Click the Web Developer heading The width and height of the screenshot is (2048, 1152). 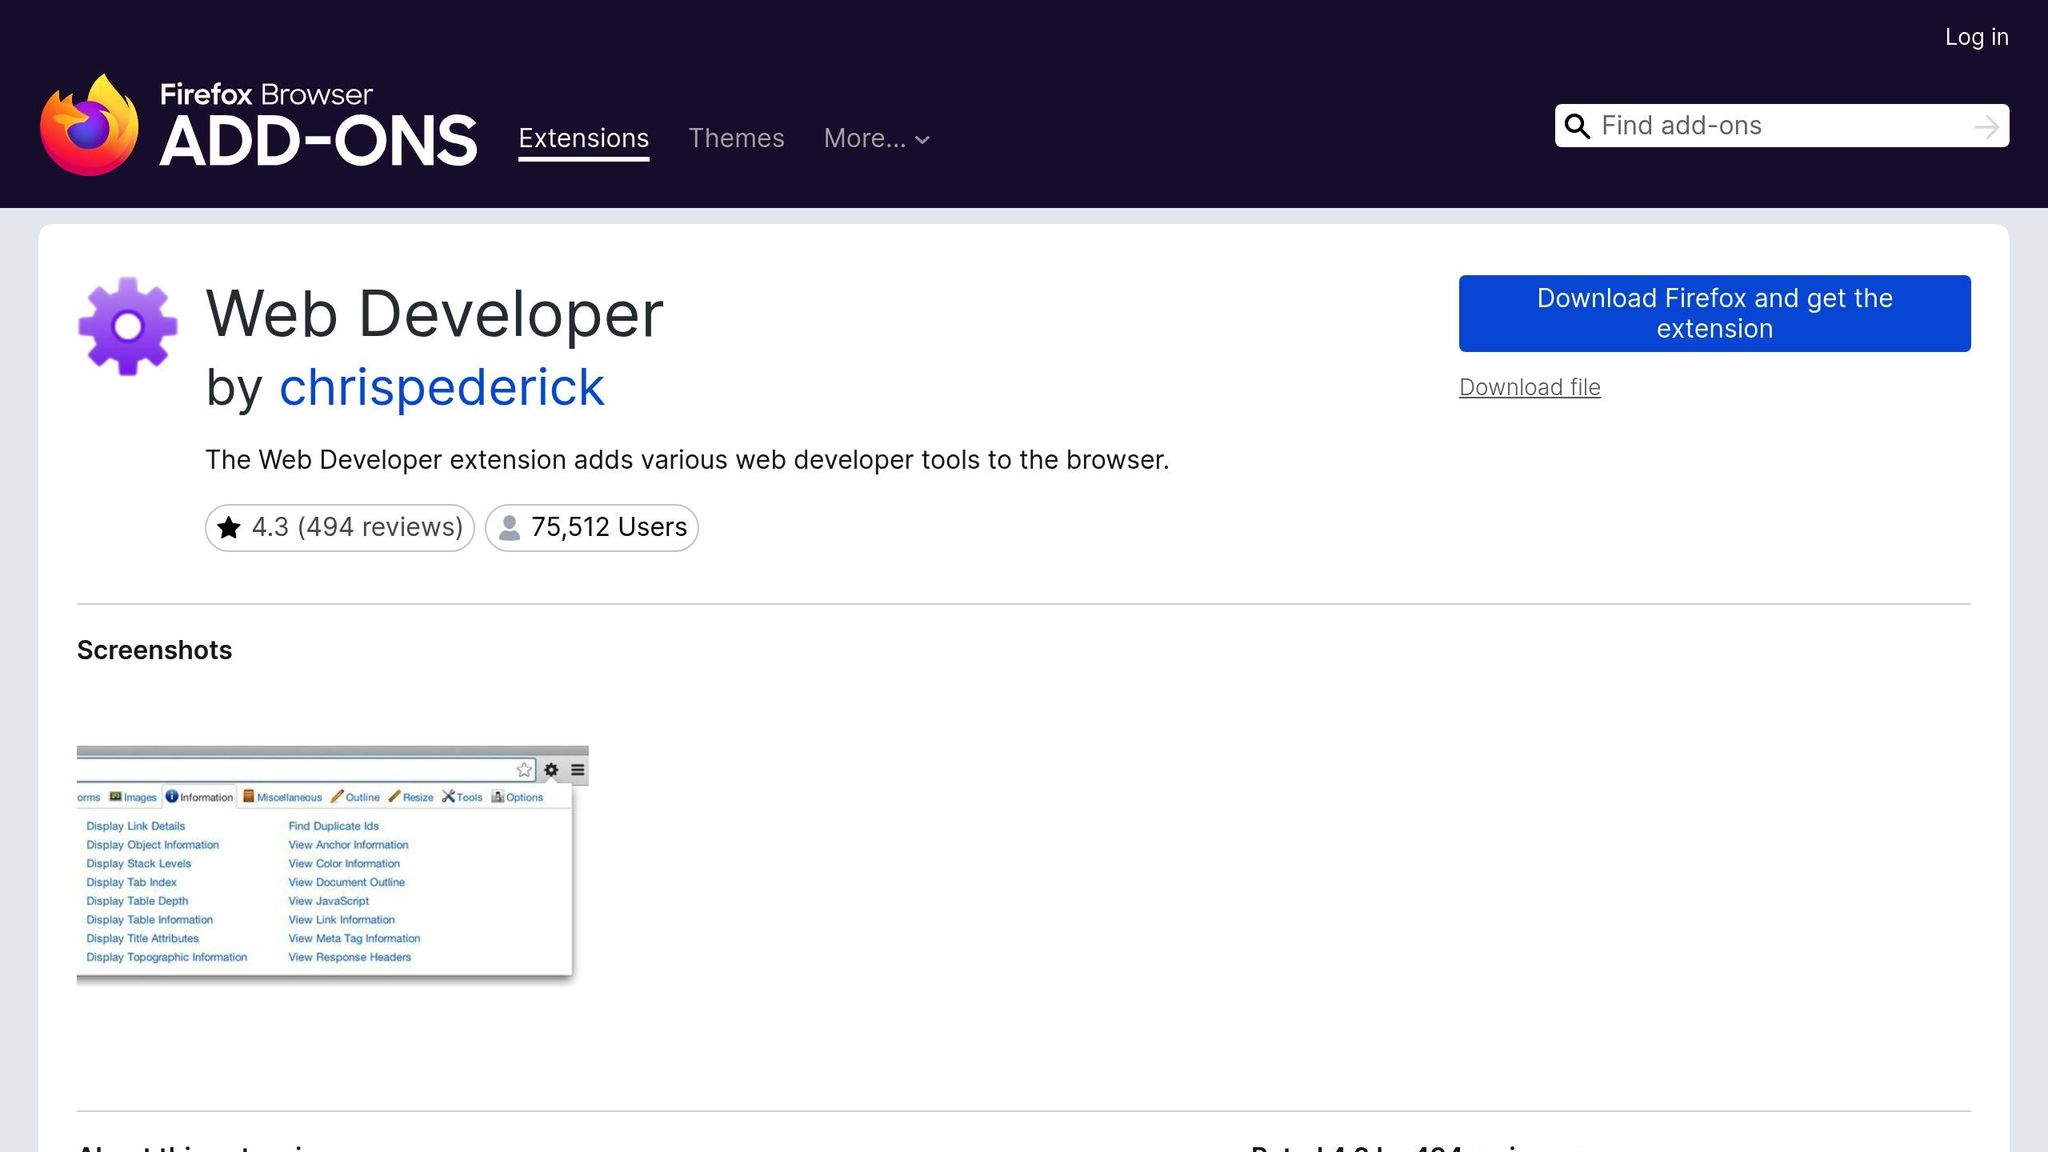(x=434, y=314)
